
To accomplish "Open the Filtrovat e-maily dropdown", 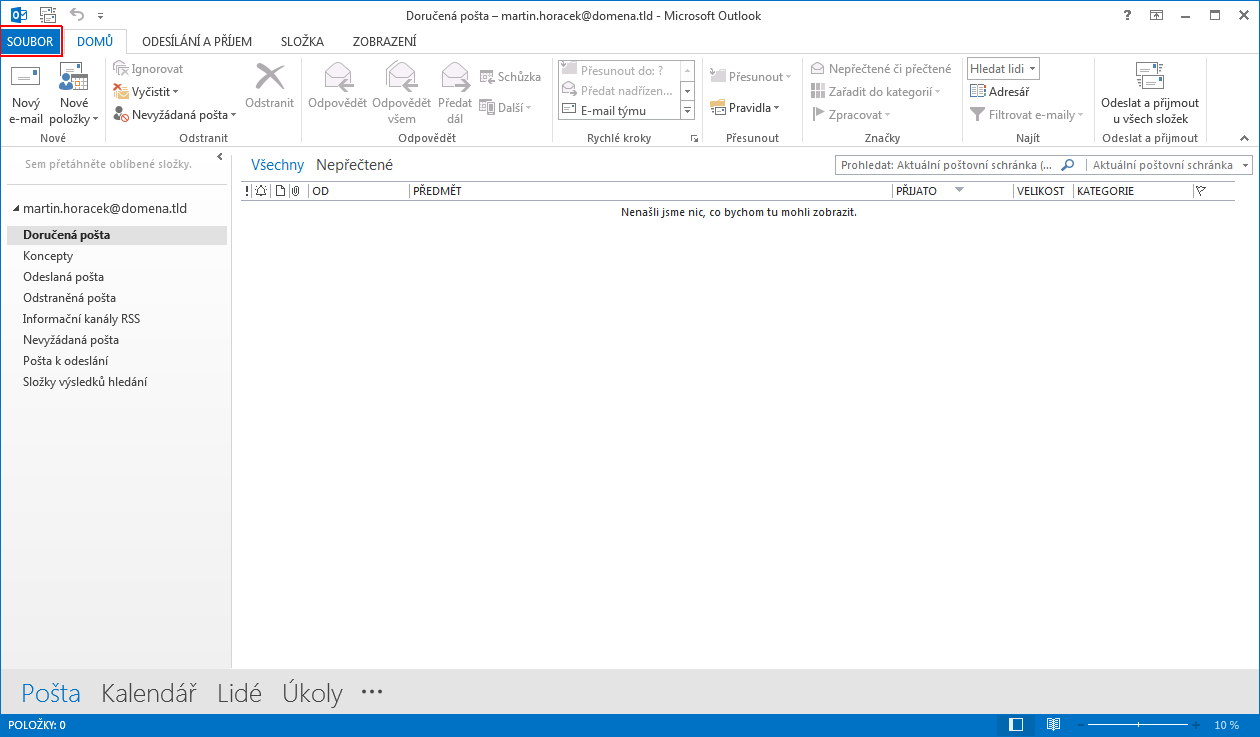I will (1027, 115).
